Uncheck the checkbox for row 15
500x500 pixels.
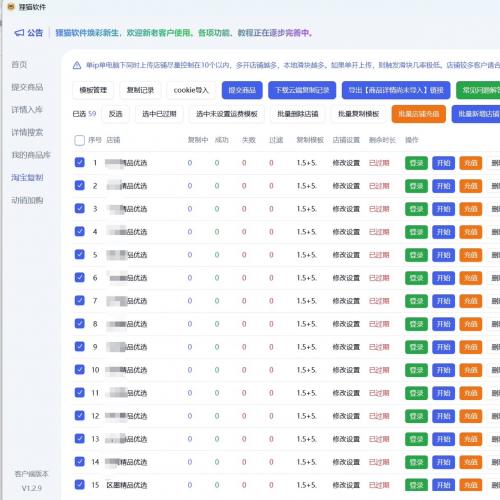[79, 484]
